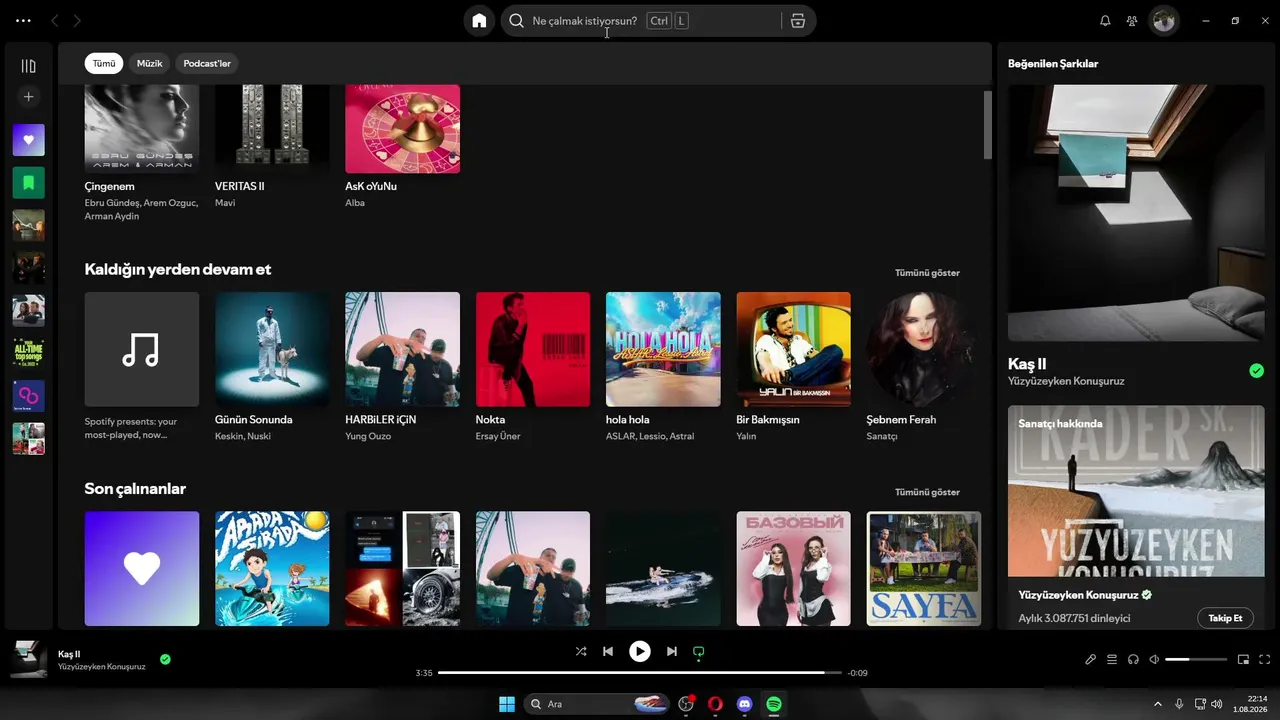The image size is (1280, 720).
Task: Show hidden system tray icons
Action: [1158, 704]
